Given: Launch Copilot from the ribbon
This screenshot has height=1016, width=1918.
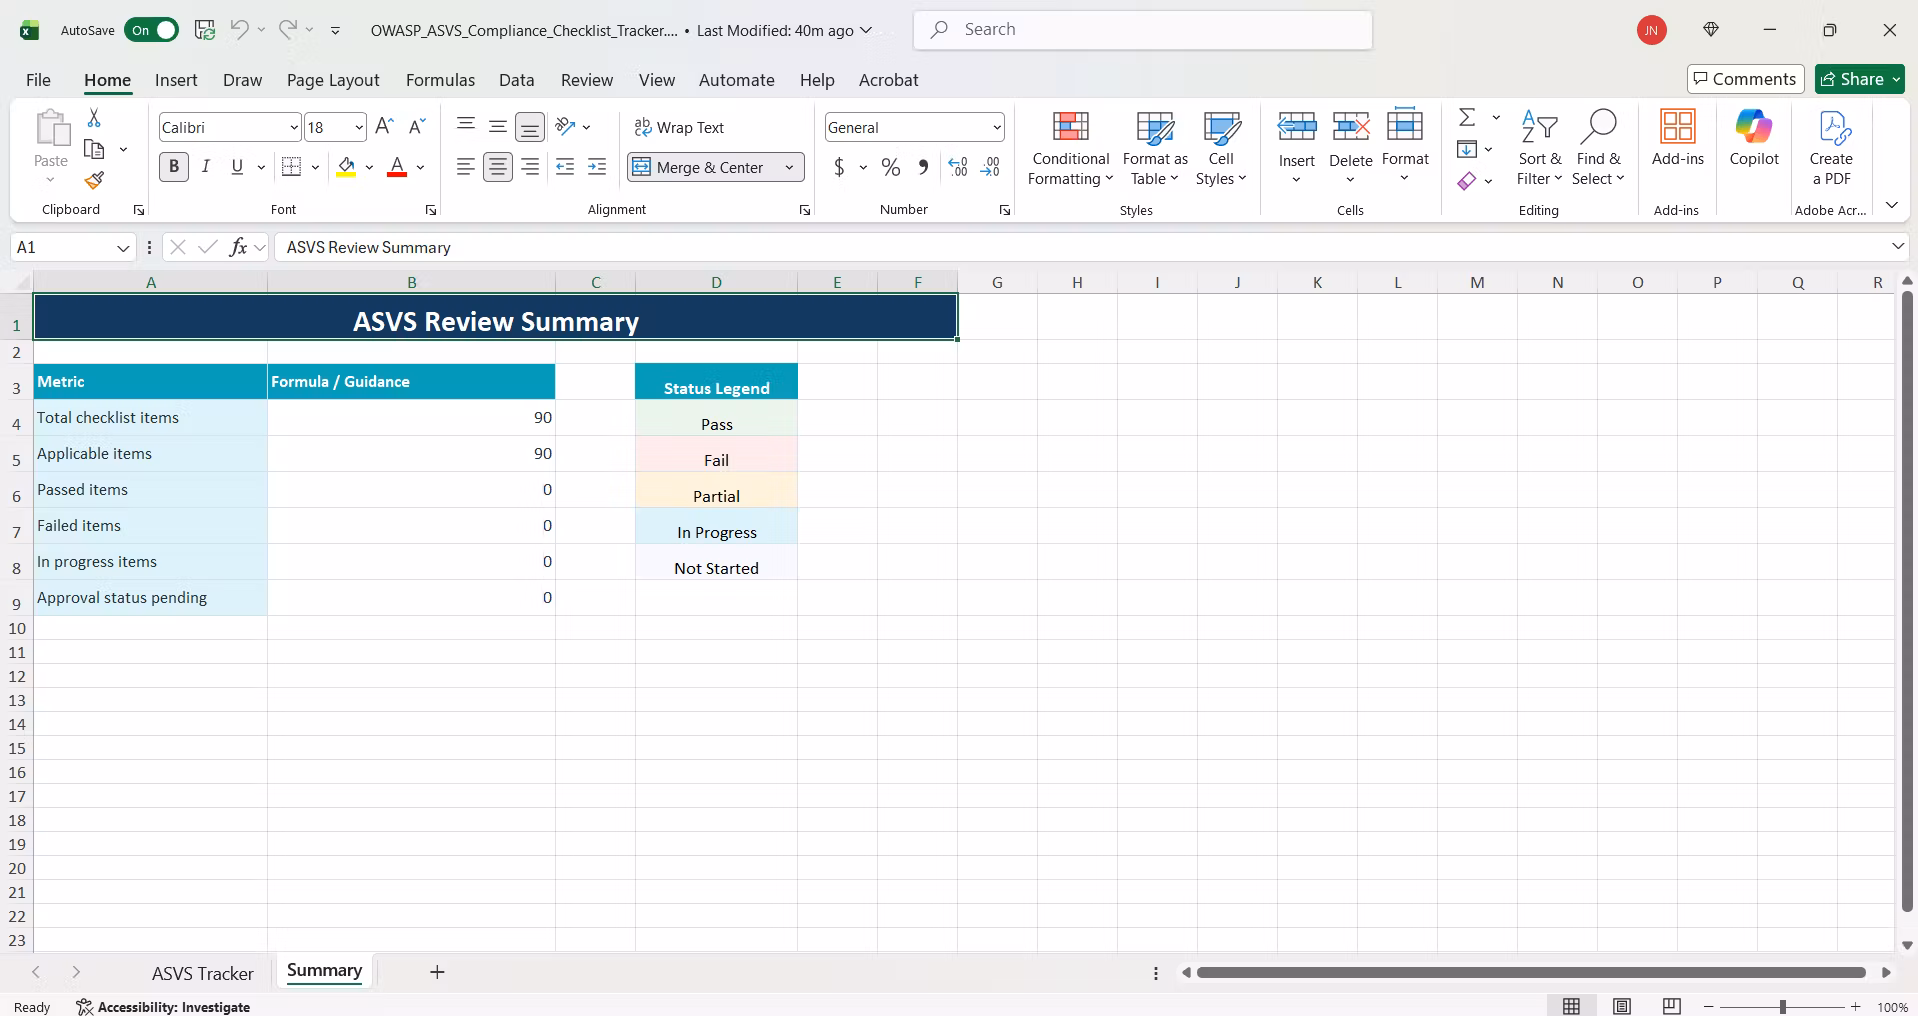Looking at the screenshot, I should pyautogui.click(x=1754, y=138).
